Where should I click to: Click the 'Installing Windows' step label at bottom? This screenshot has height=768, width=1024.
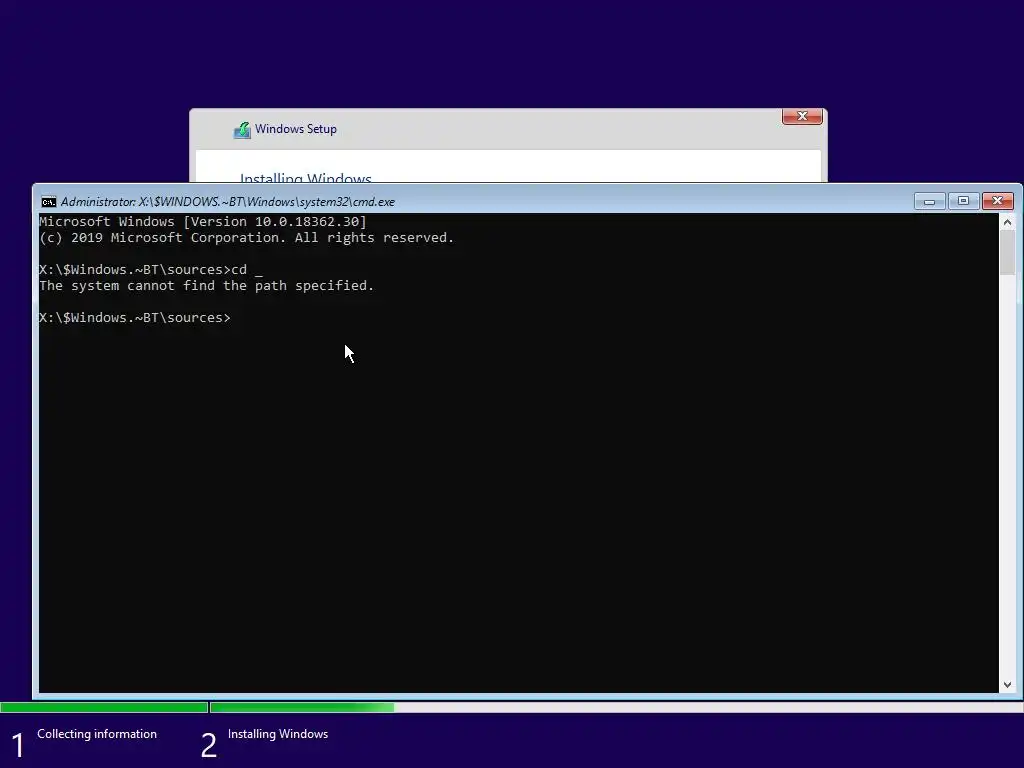tap(278, 734)
